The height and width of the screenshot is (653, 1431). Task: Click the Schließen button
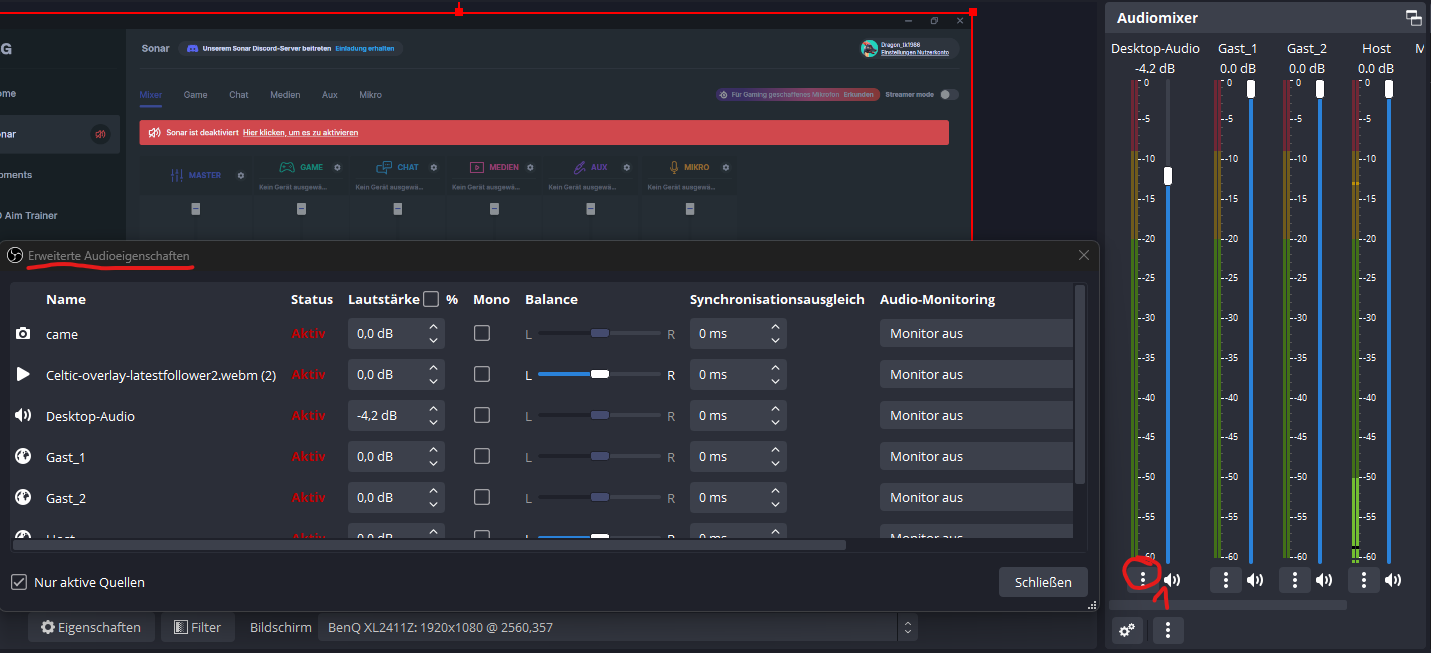click(1043, 582)
